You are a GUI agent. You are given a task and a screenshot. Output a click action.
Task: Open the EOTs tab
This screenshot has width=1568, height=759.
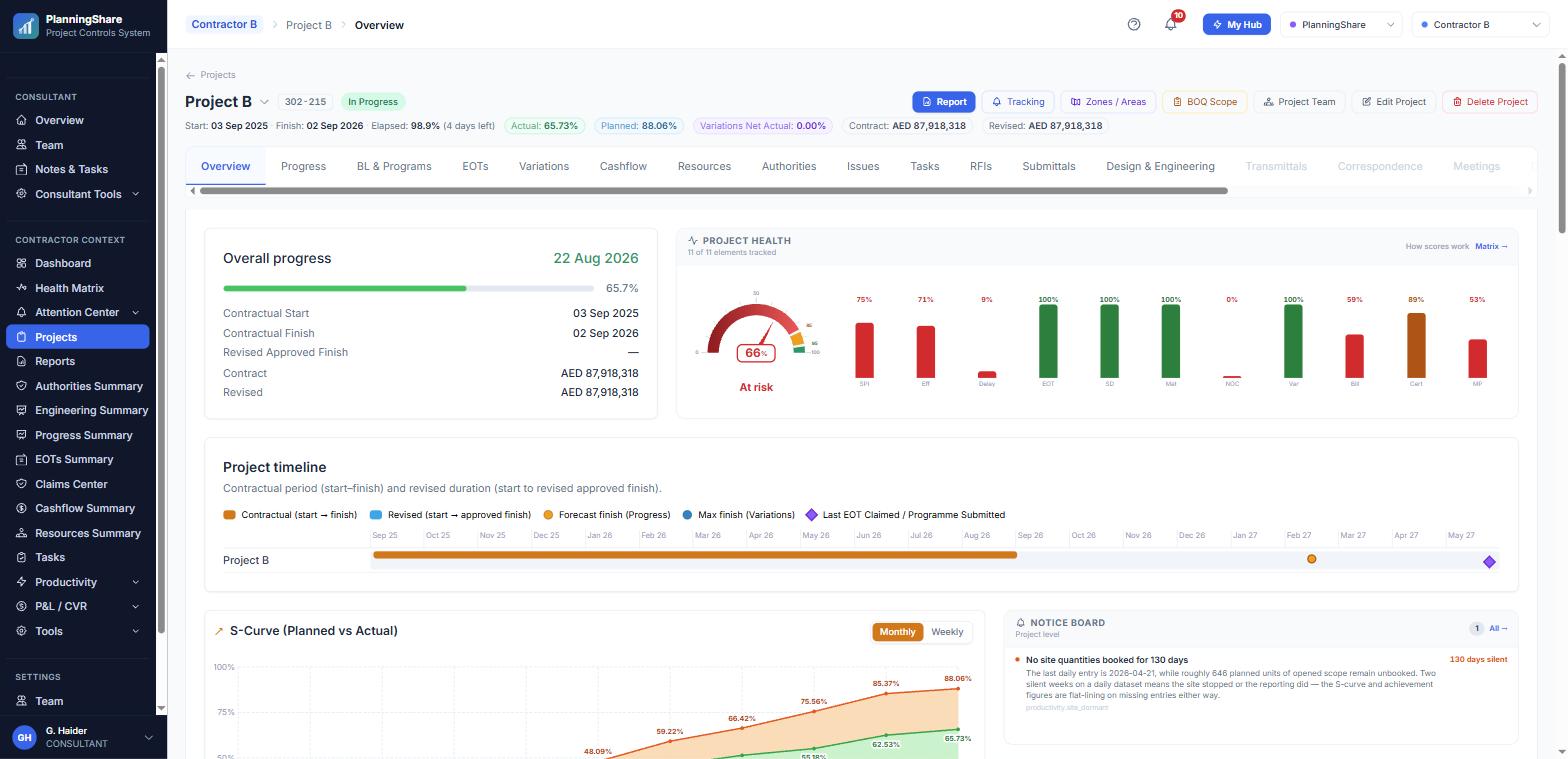coord(475,166)
